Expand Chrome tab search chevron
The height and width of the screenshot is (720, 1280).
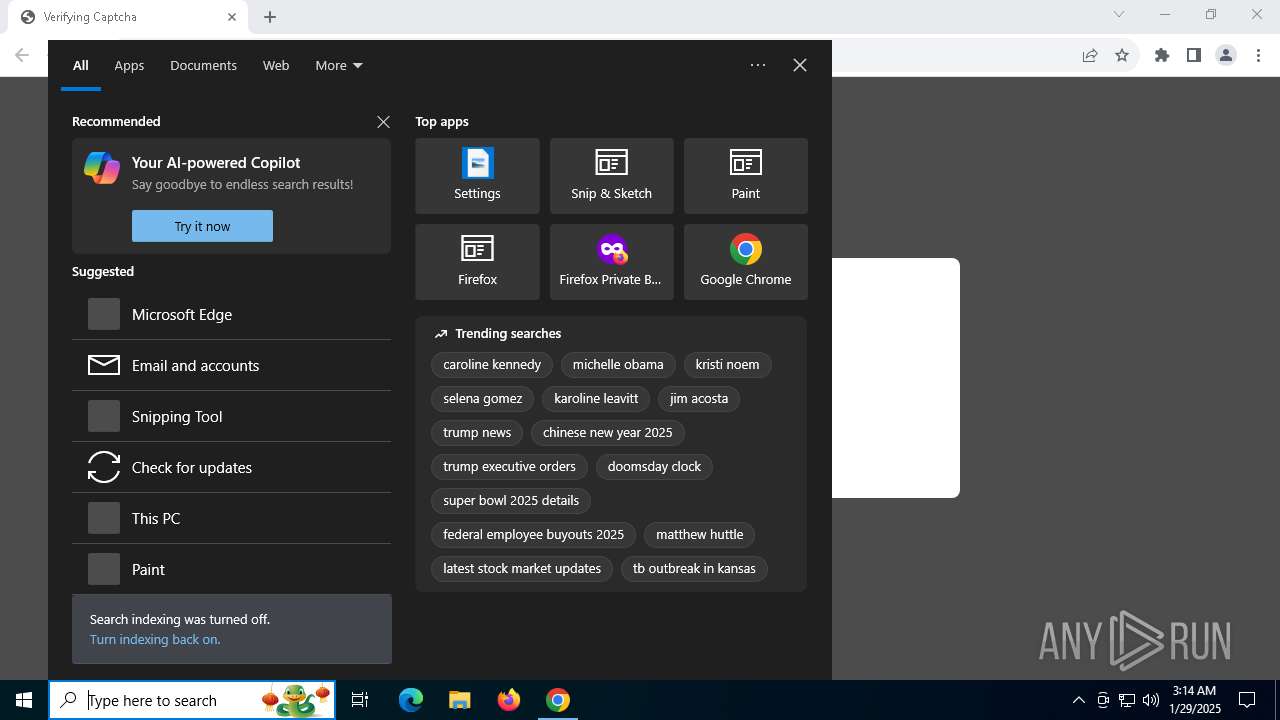tap(1119, 14)
